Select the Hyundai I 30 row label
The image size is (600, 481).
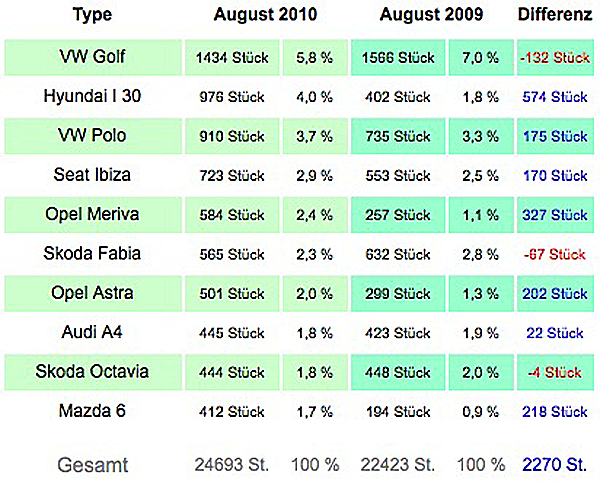point(92,96)
